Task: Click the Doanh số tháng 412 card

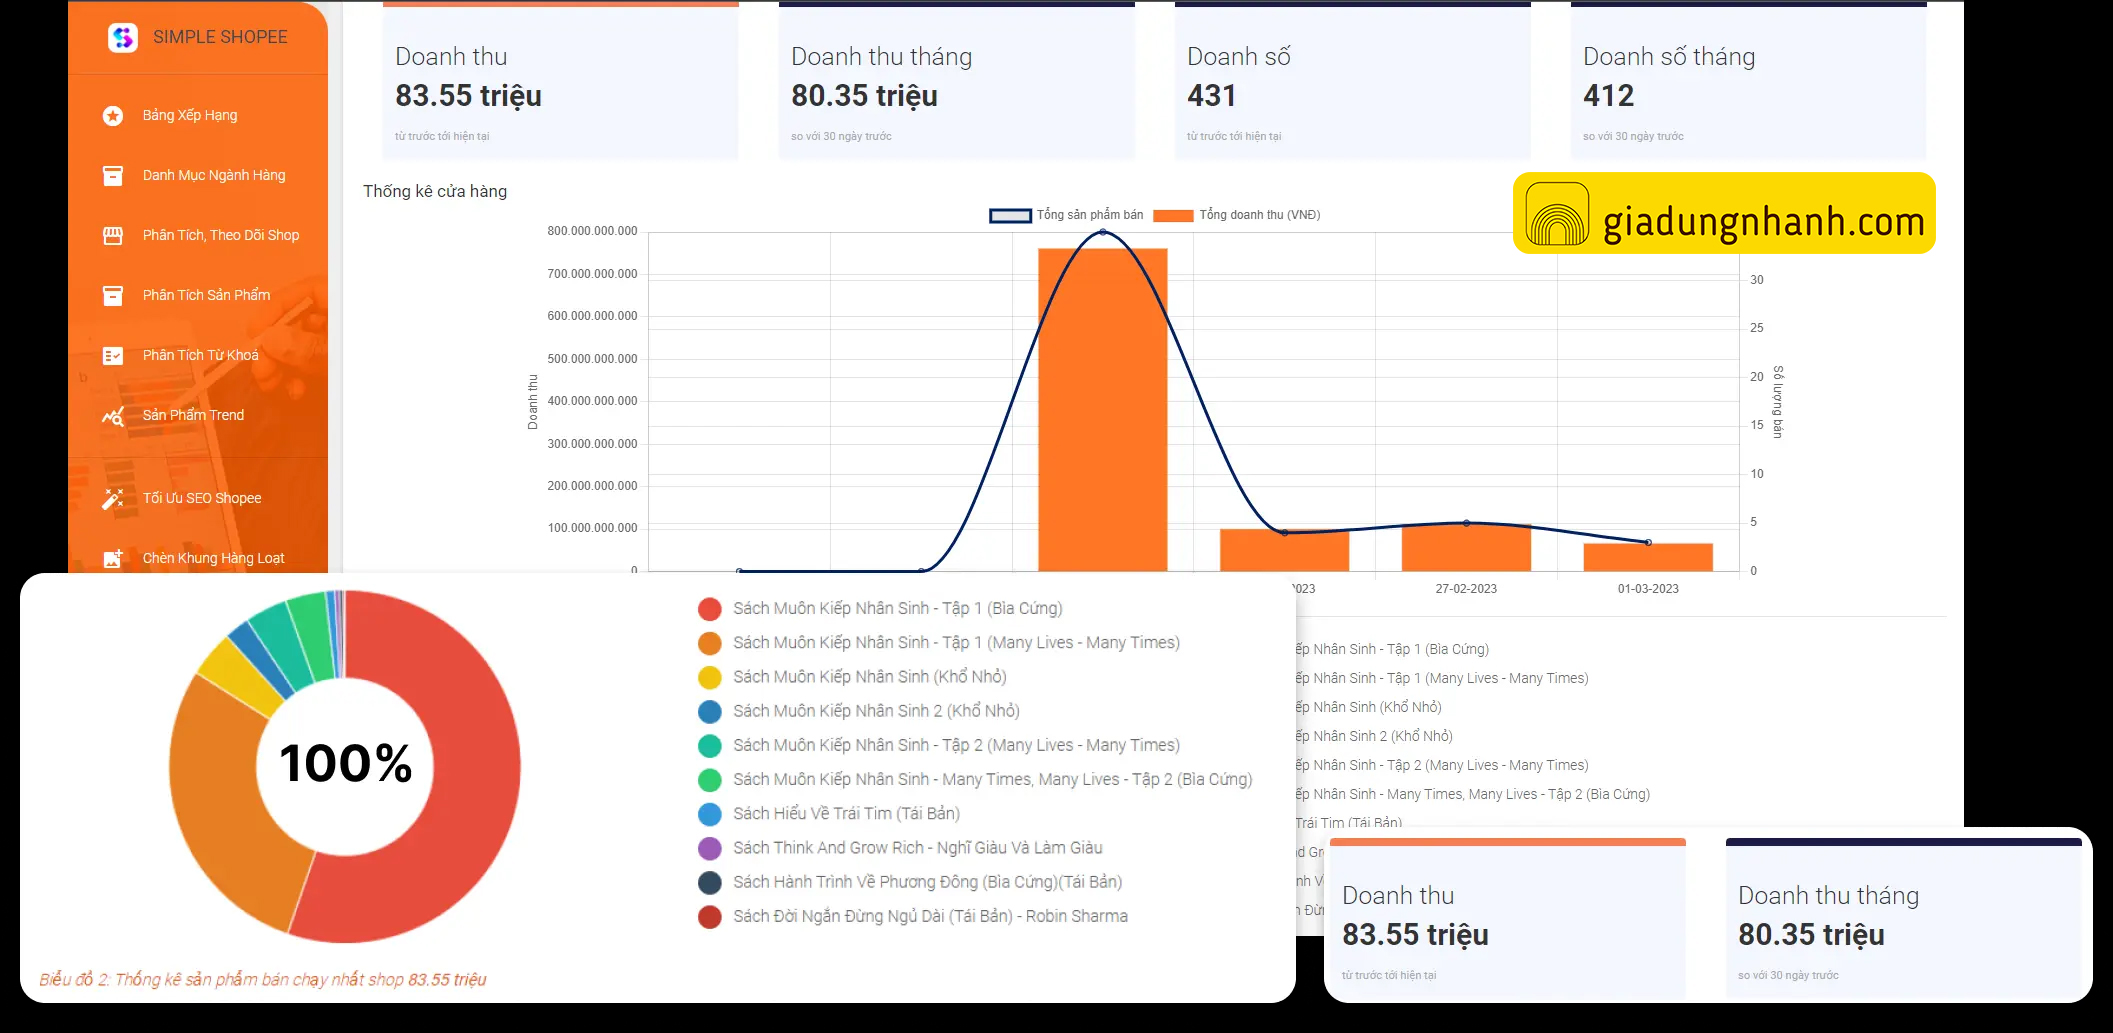Action: (x=1748, y=82)
